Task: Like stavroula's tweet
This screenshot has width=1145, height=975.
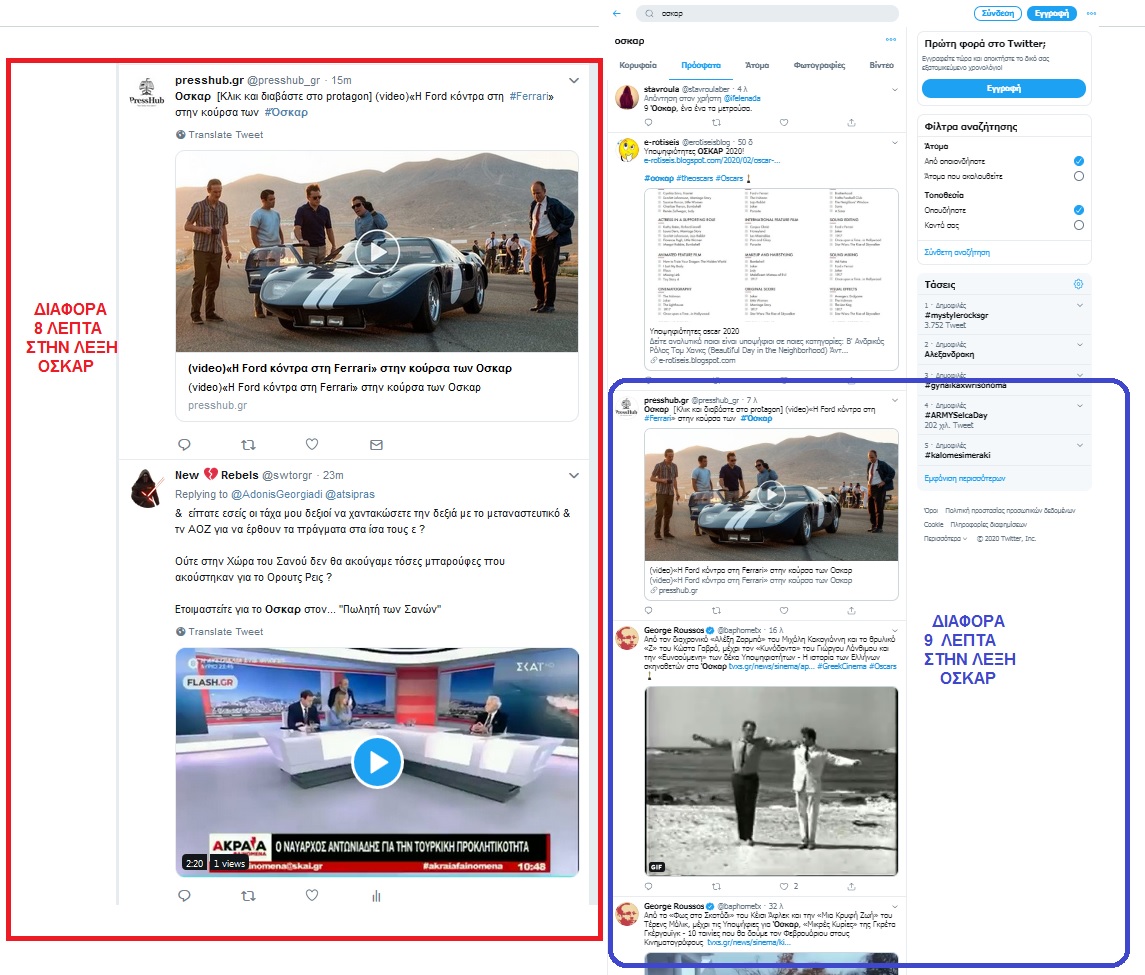Action: tap(784, 123)
